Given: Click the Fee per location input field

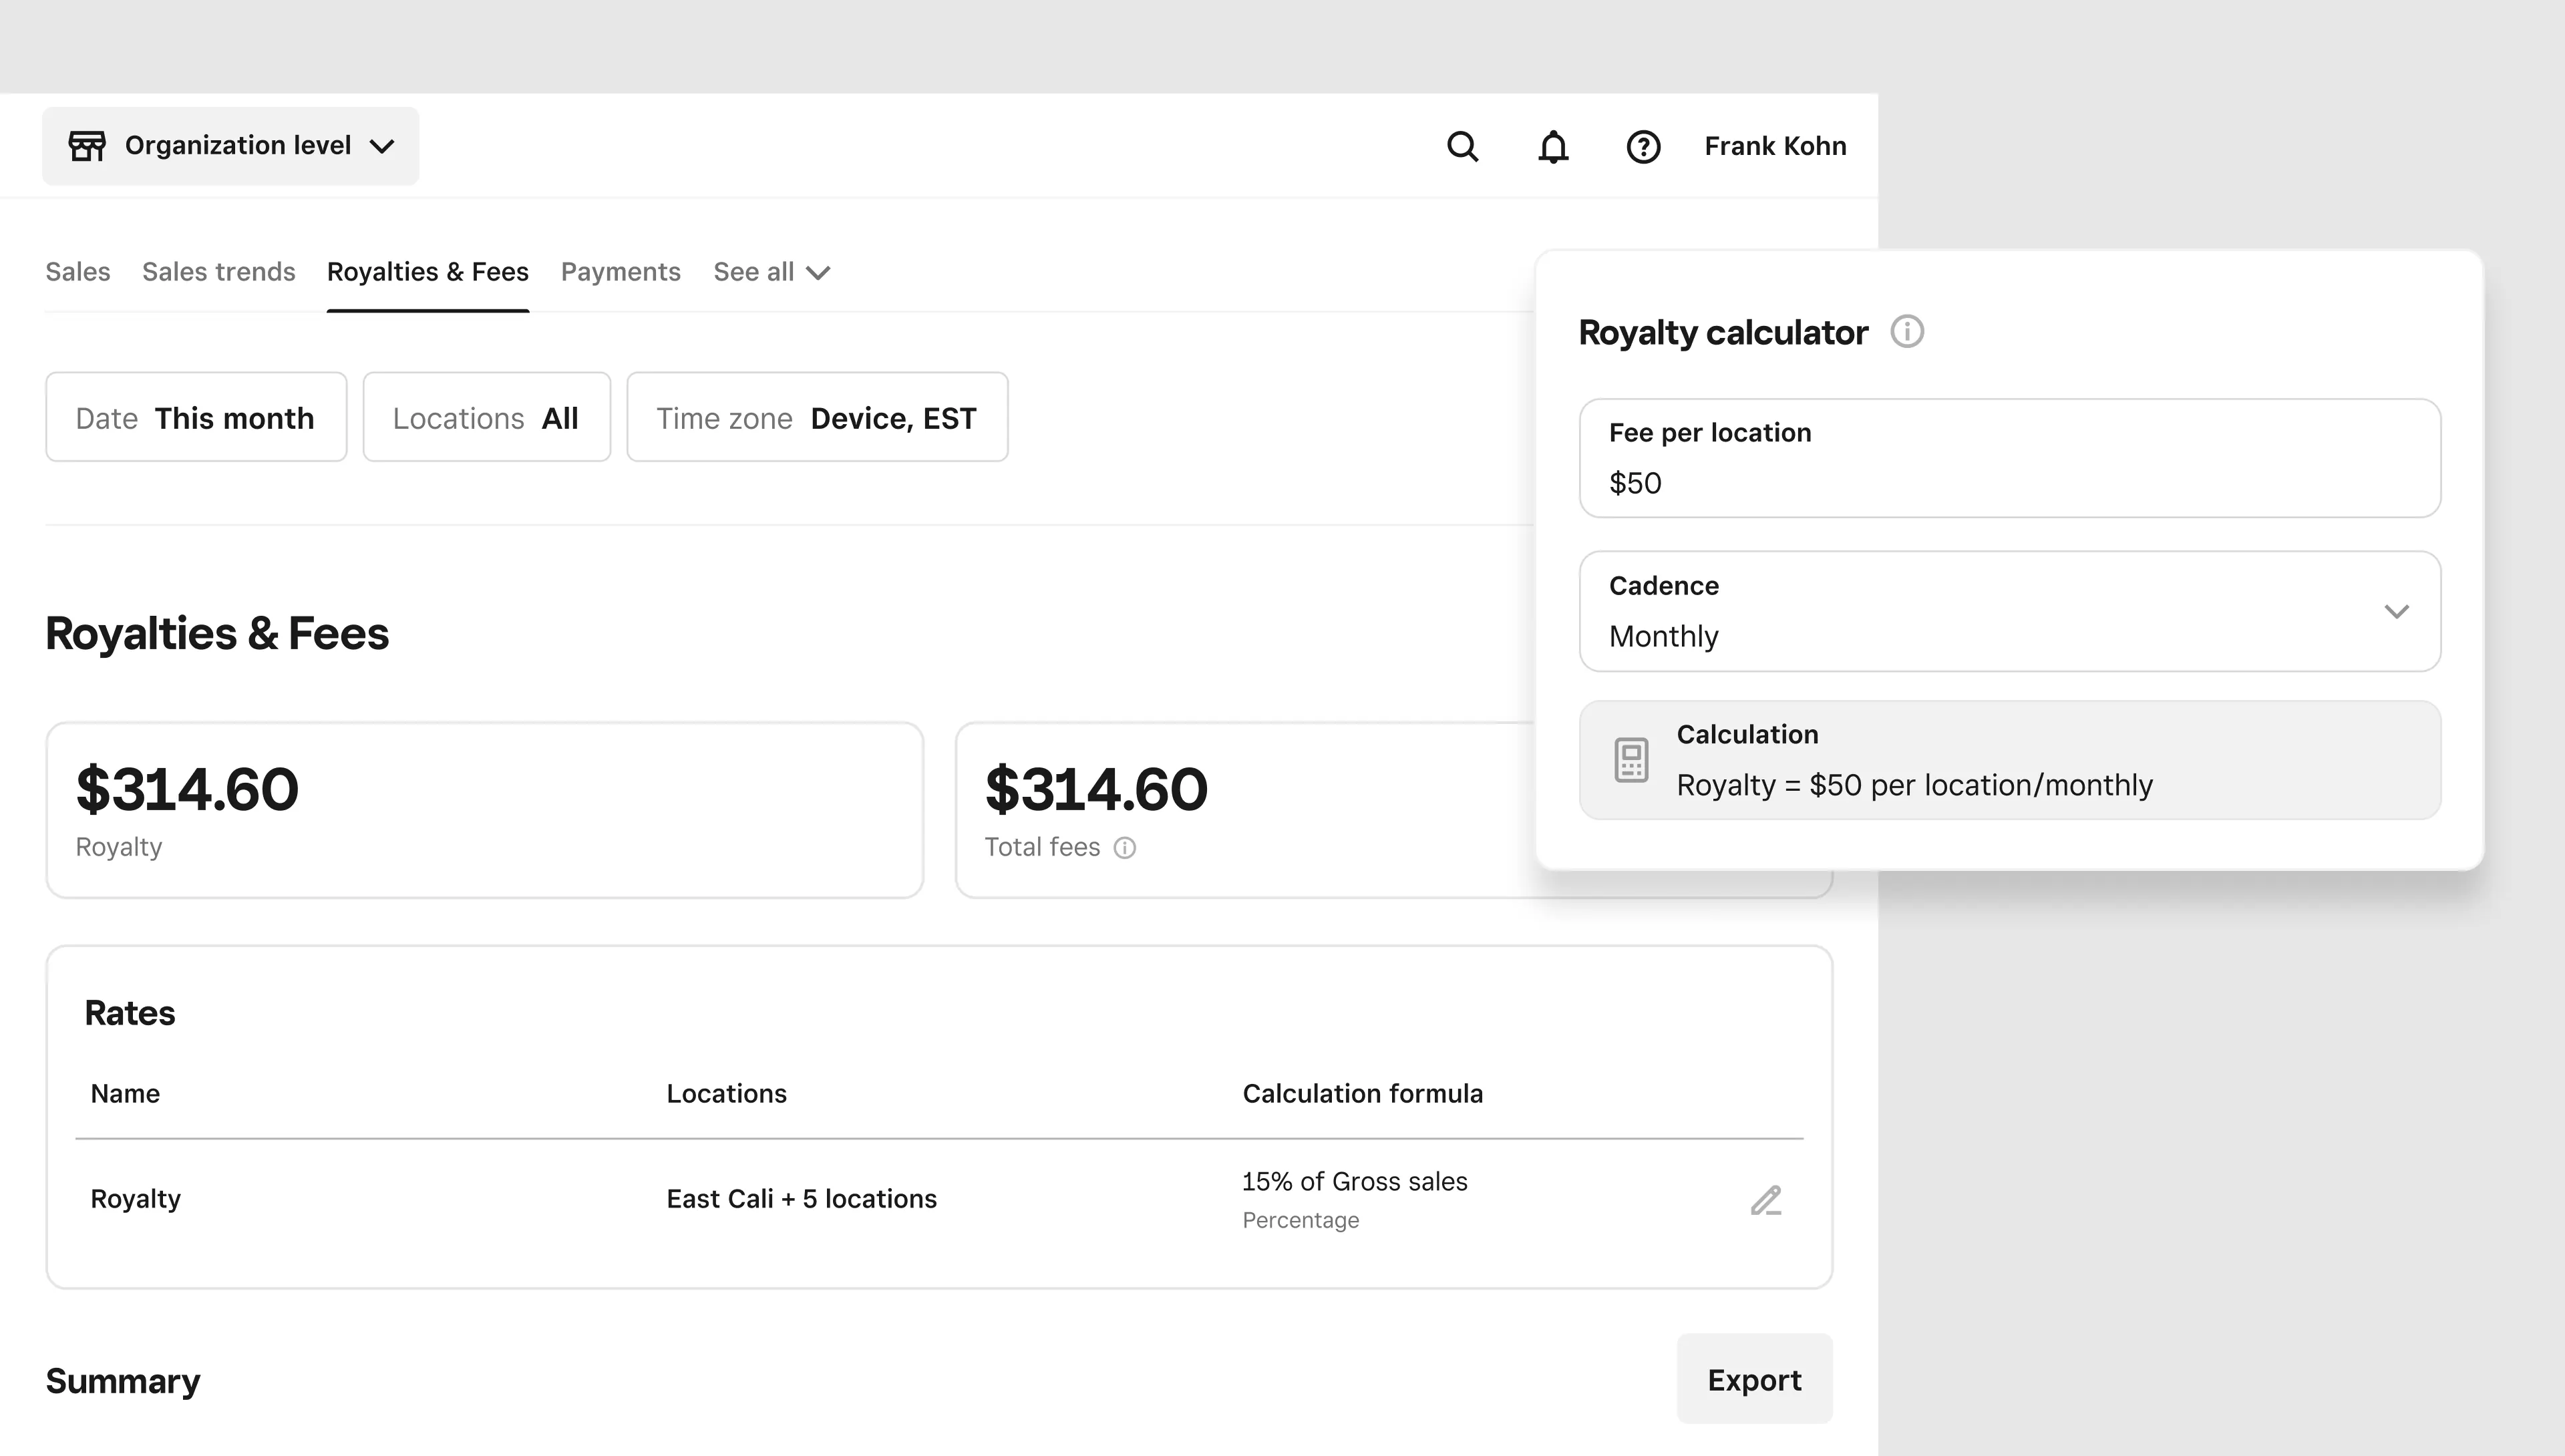Looking at the screenshot, I should 2009,483.
